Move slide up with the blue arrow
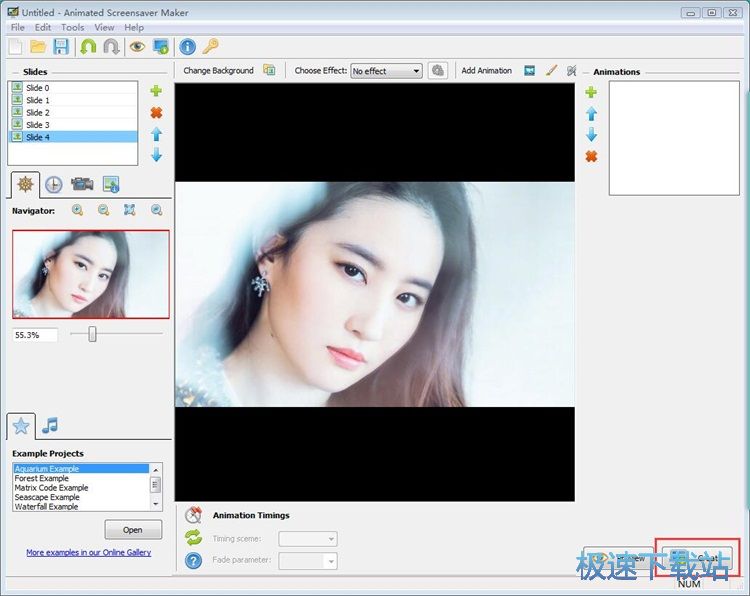The width and height of the screenshot is (750, 596). coord(156,134)
